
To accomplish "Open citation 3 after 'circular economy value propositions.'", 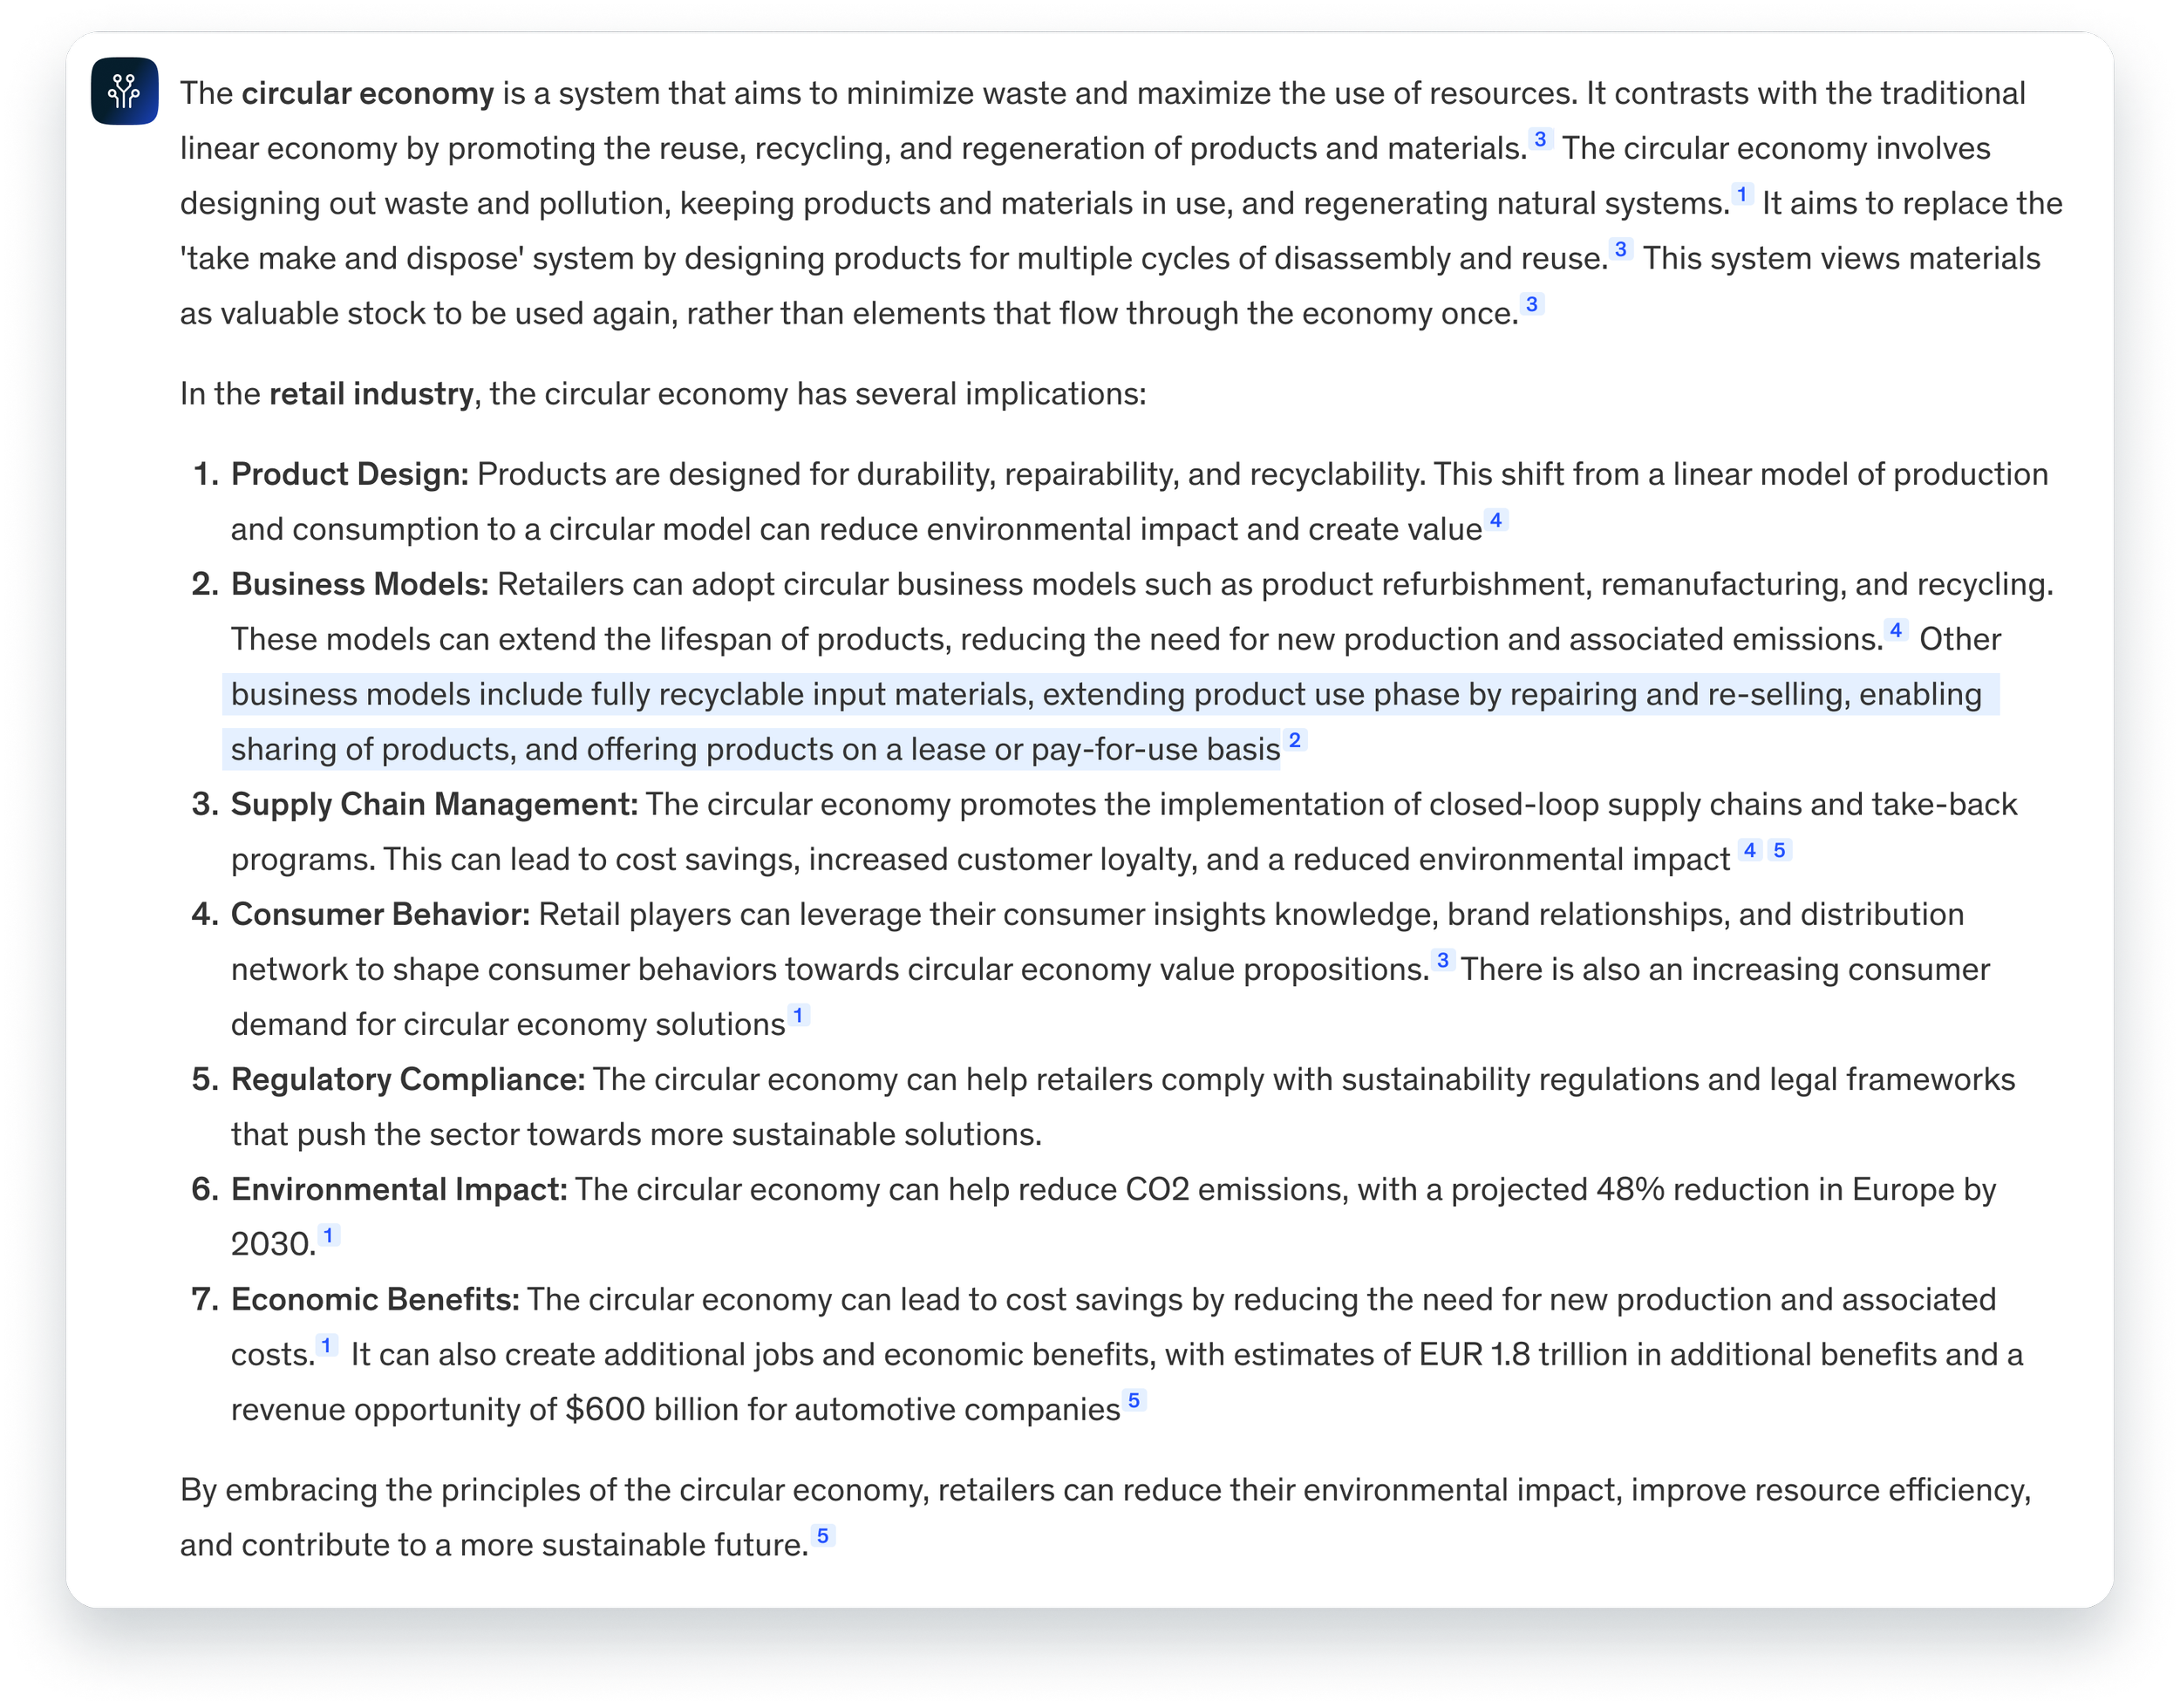I will point(1443,960).
